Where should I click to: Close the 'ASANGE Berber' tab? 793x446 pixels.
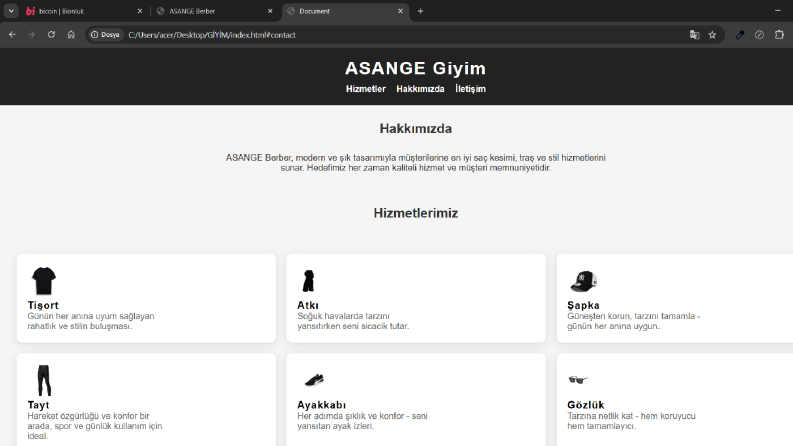pyautogui.click(x=270, y=11)
